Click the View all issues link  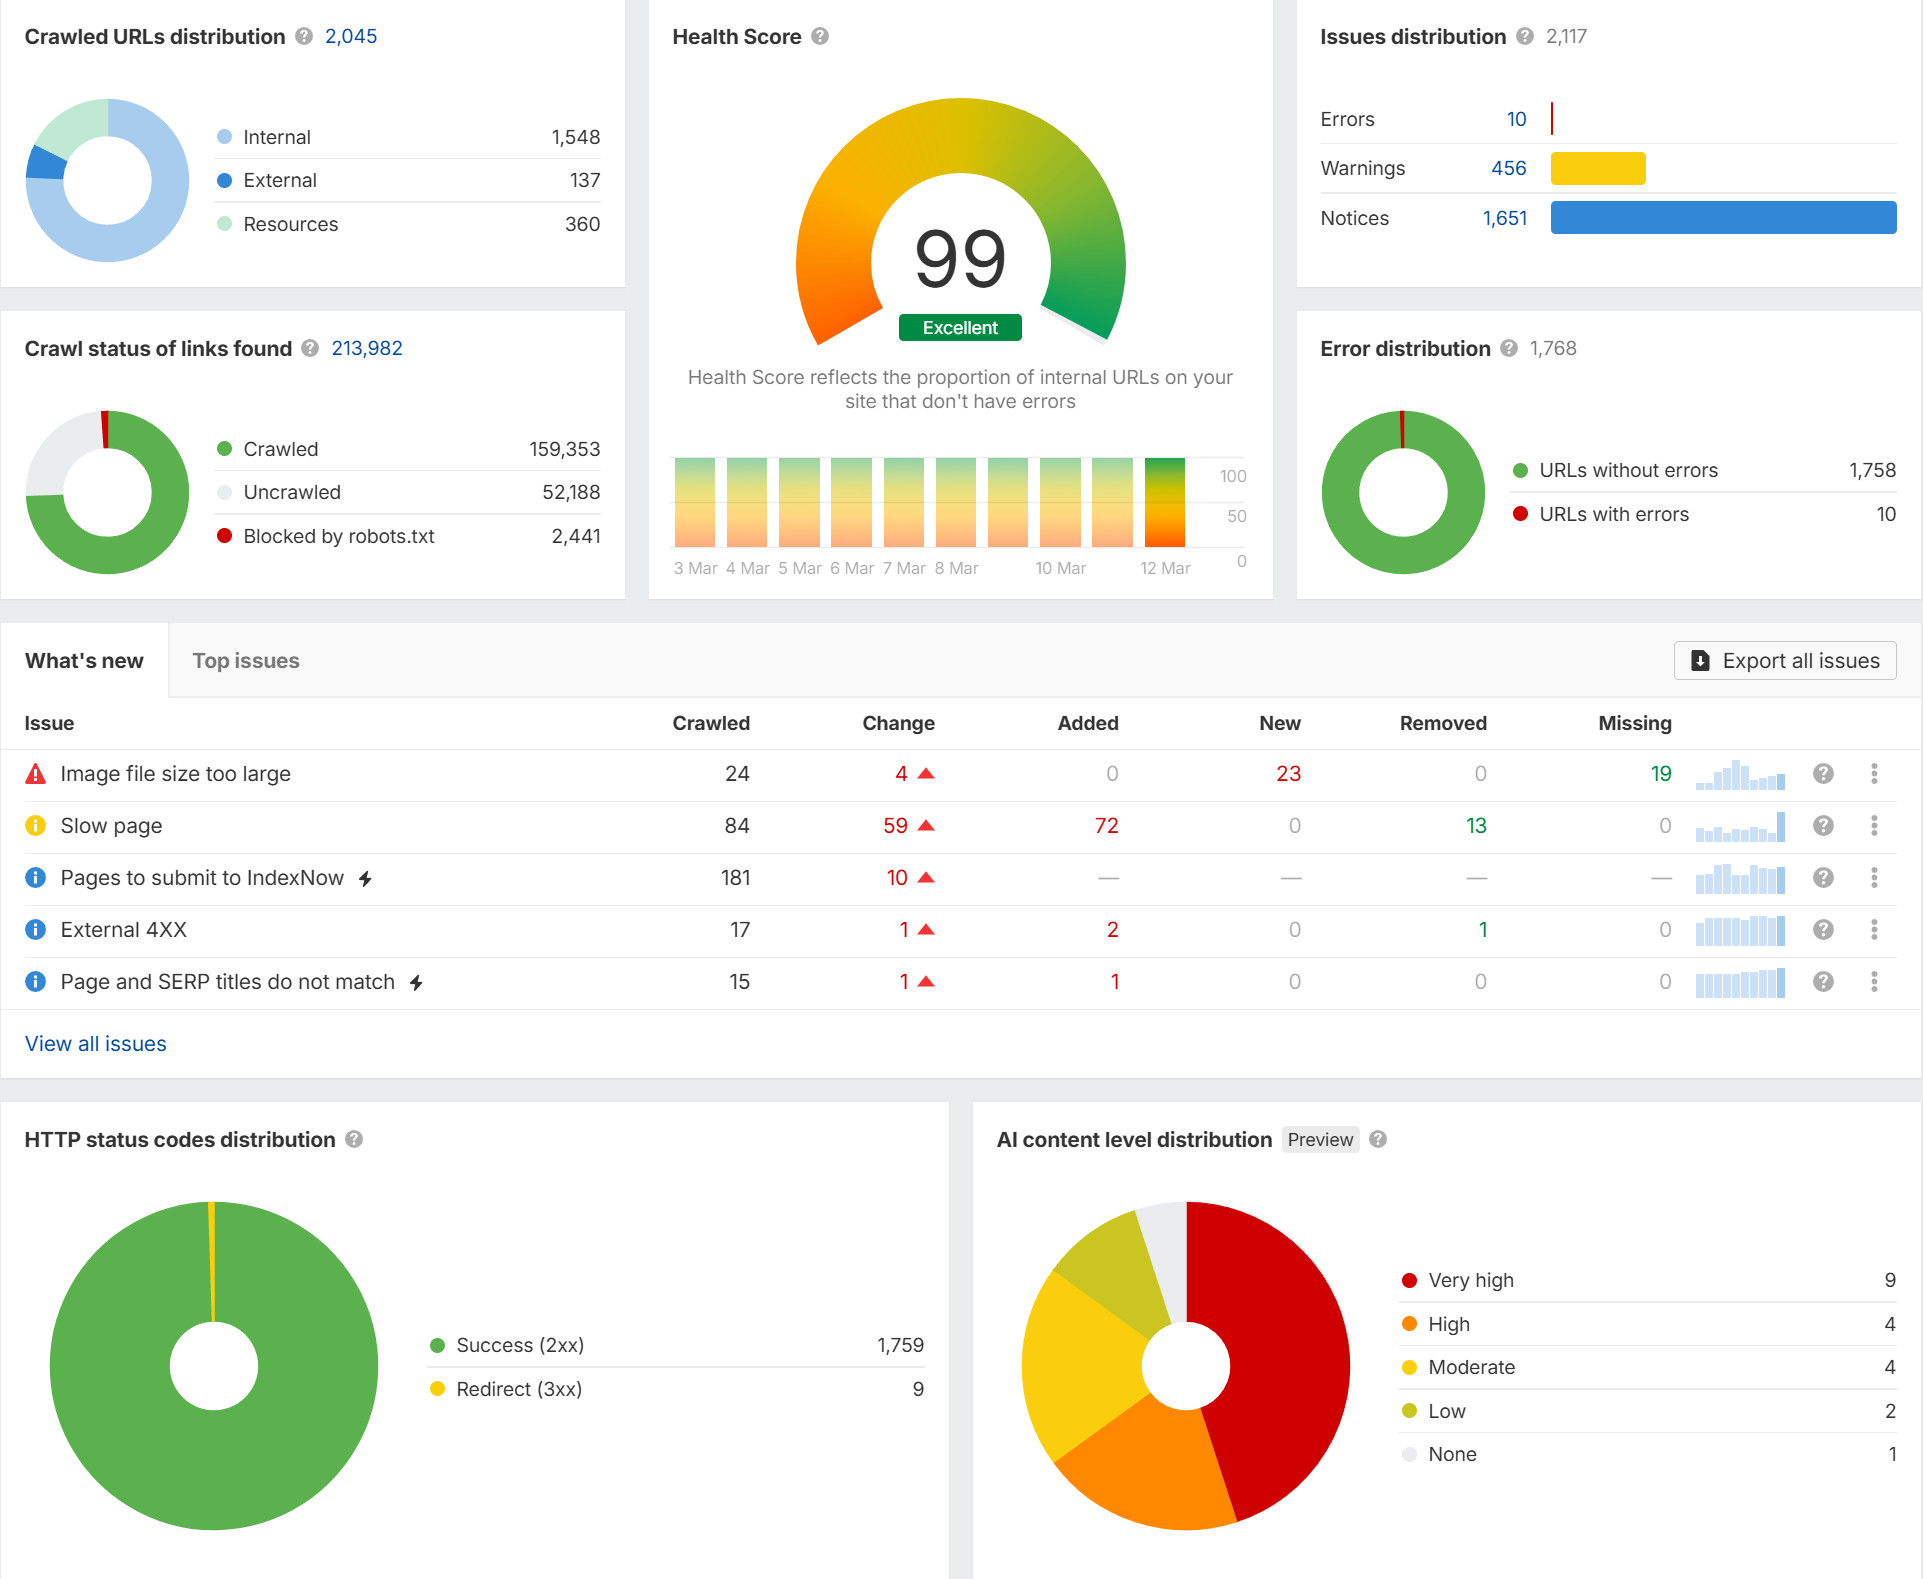pos(95,1043)
